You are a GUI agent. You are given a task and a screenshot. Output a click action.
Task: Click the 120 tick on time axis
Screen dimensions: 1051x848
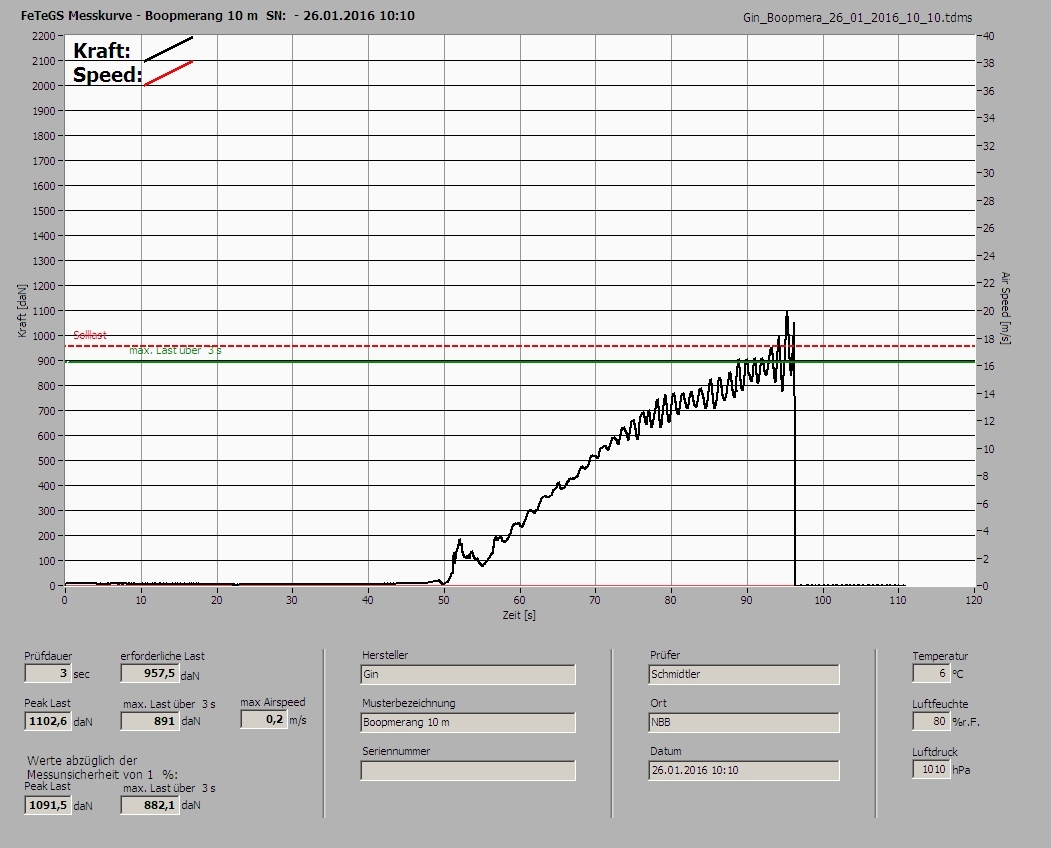click(974, 600)
